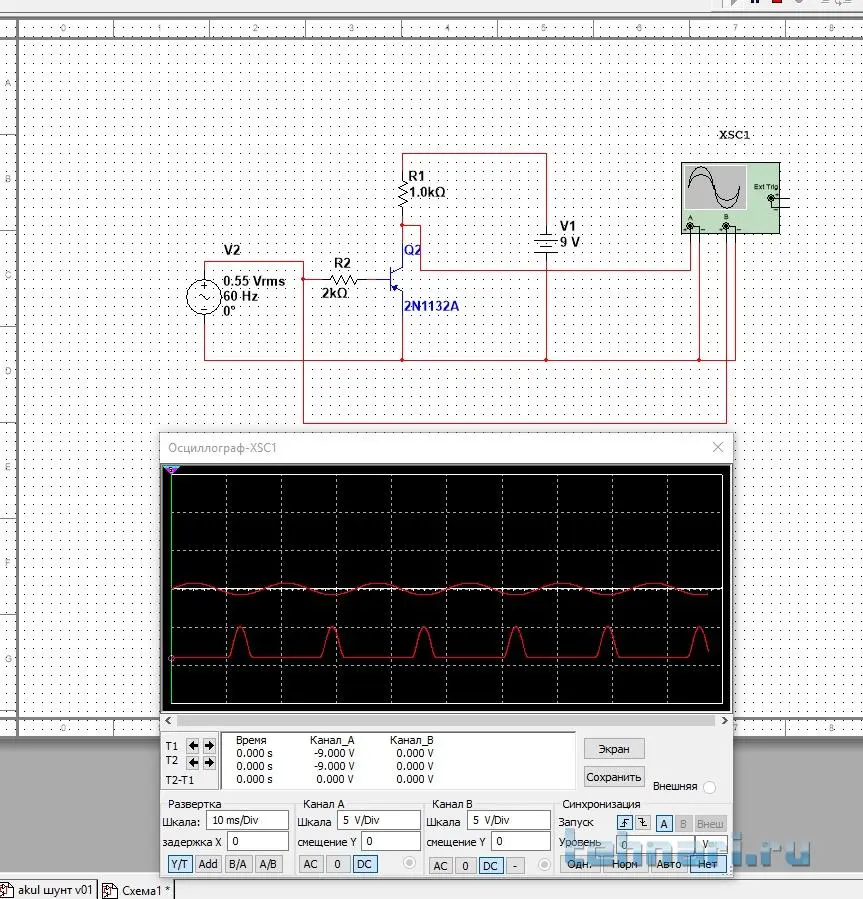
Task: Enable AC coupling for Канал A
Action: tap(311, 864)
